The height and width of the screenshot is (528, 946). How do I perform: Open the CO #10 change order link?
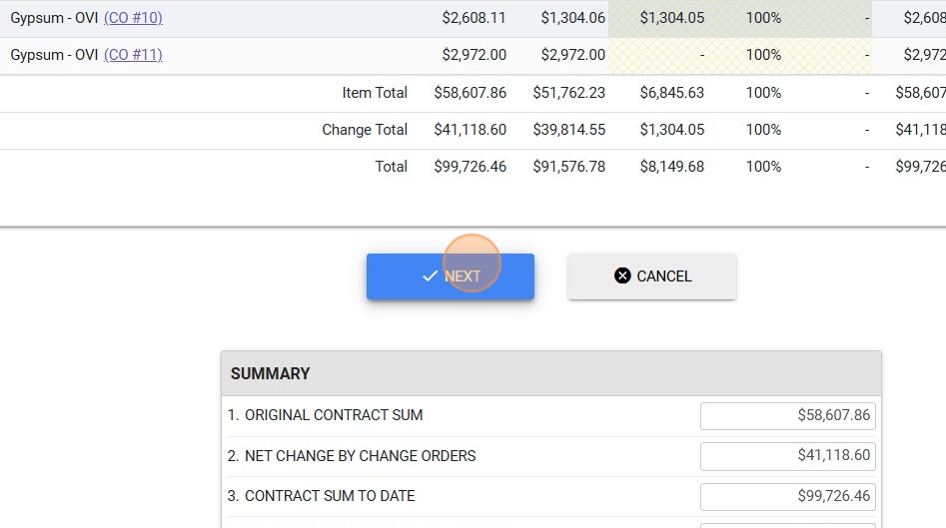[133, 18]
